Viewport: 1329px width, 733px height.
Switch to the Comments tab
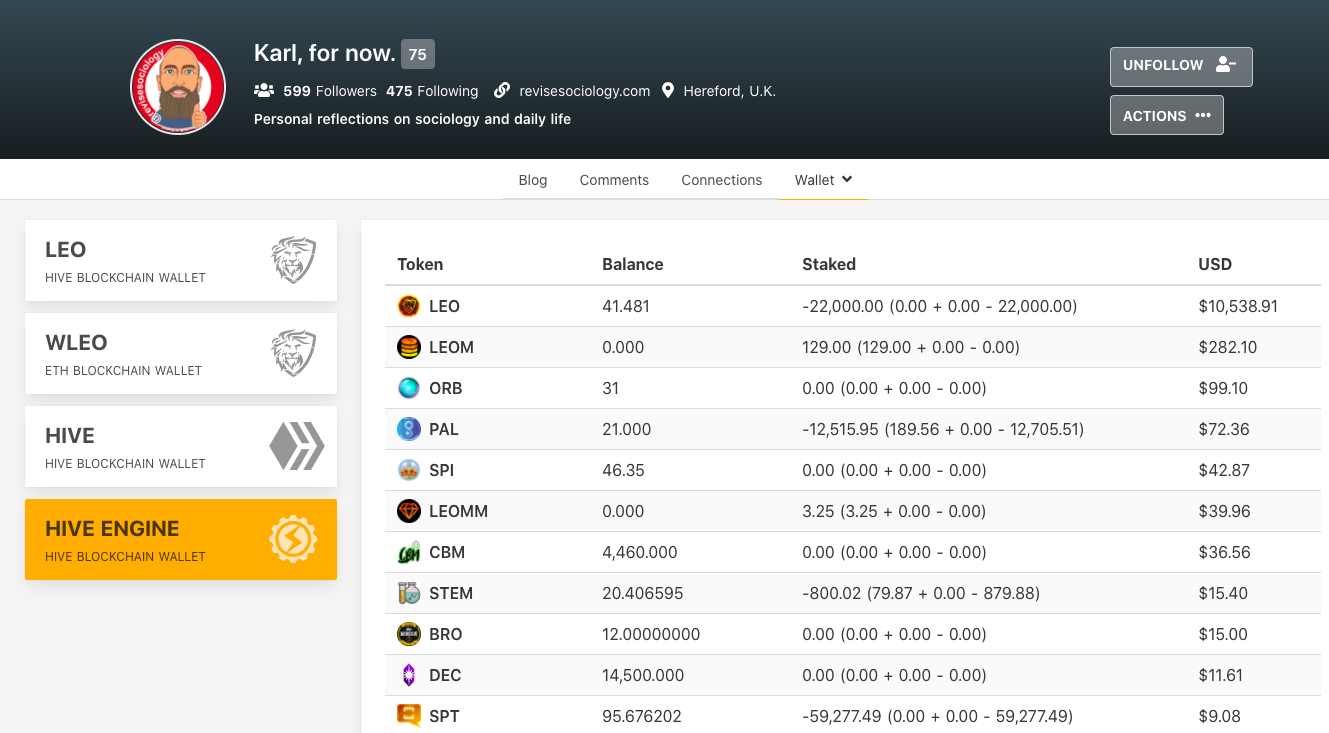pos(614,180)
